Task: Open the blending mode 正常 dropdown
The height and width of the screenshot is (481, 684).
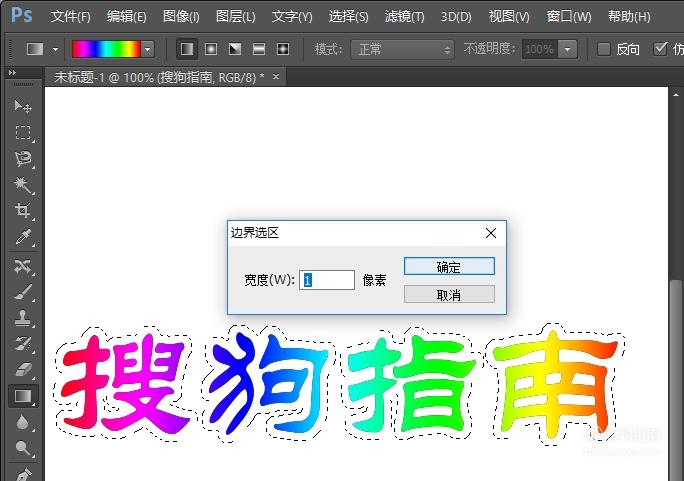Action: pyautogui.click(x=402, y=49)
